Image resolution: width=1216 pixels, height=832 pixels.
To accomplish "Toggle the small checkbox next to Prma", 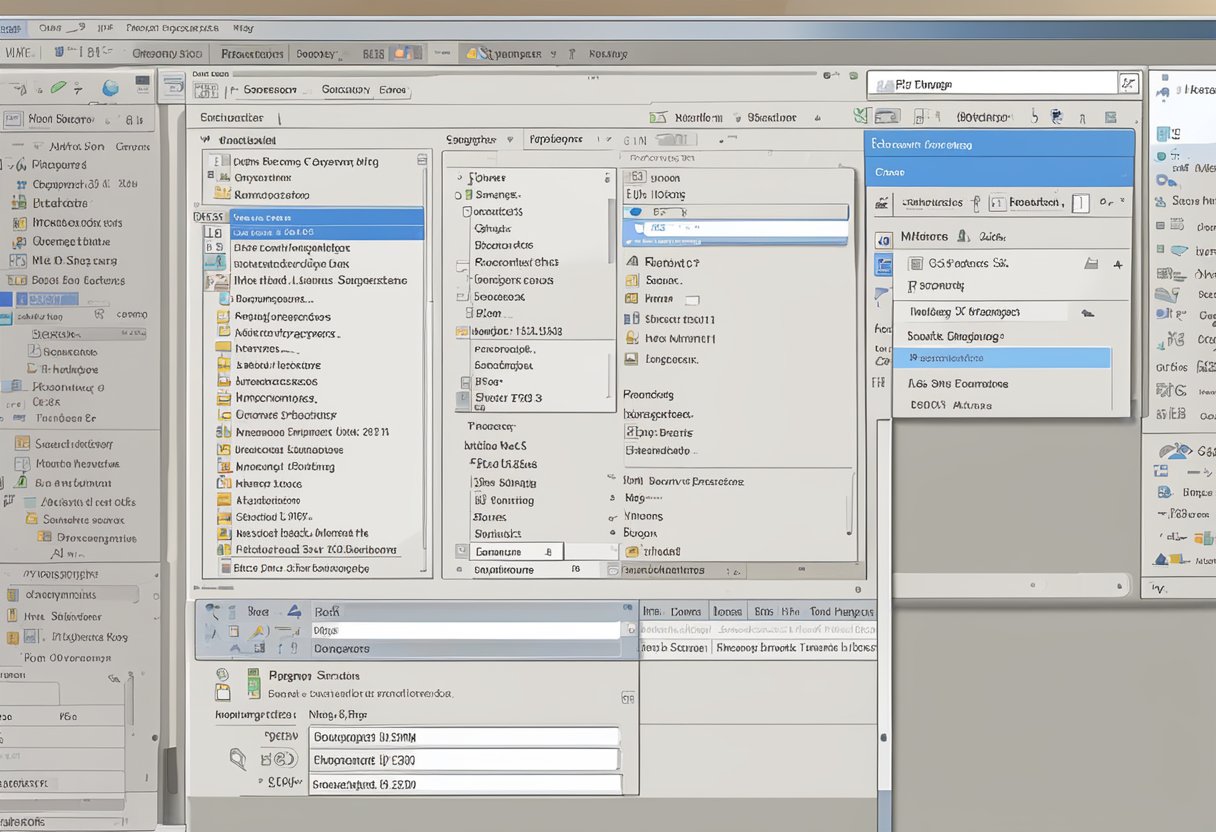I will [691, 299].
